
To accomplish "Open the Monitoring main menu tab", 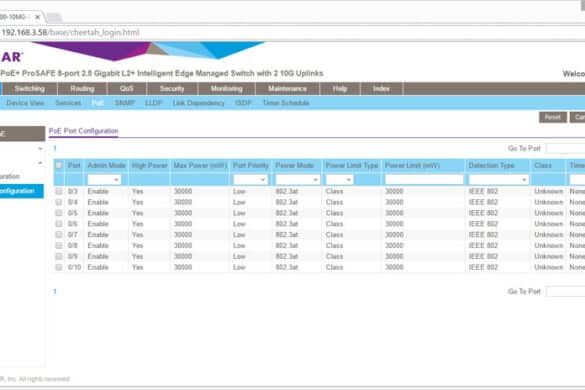I will pyautogui.click(x=226, y=89).
